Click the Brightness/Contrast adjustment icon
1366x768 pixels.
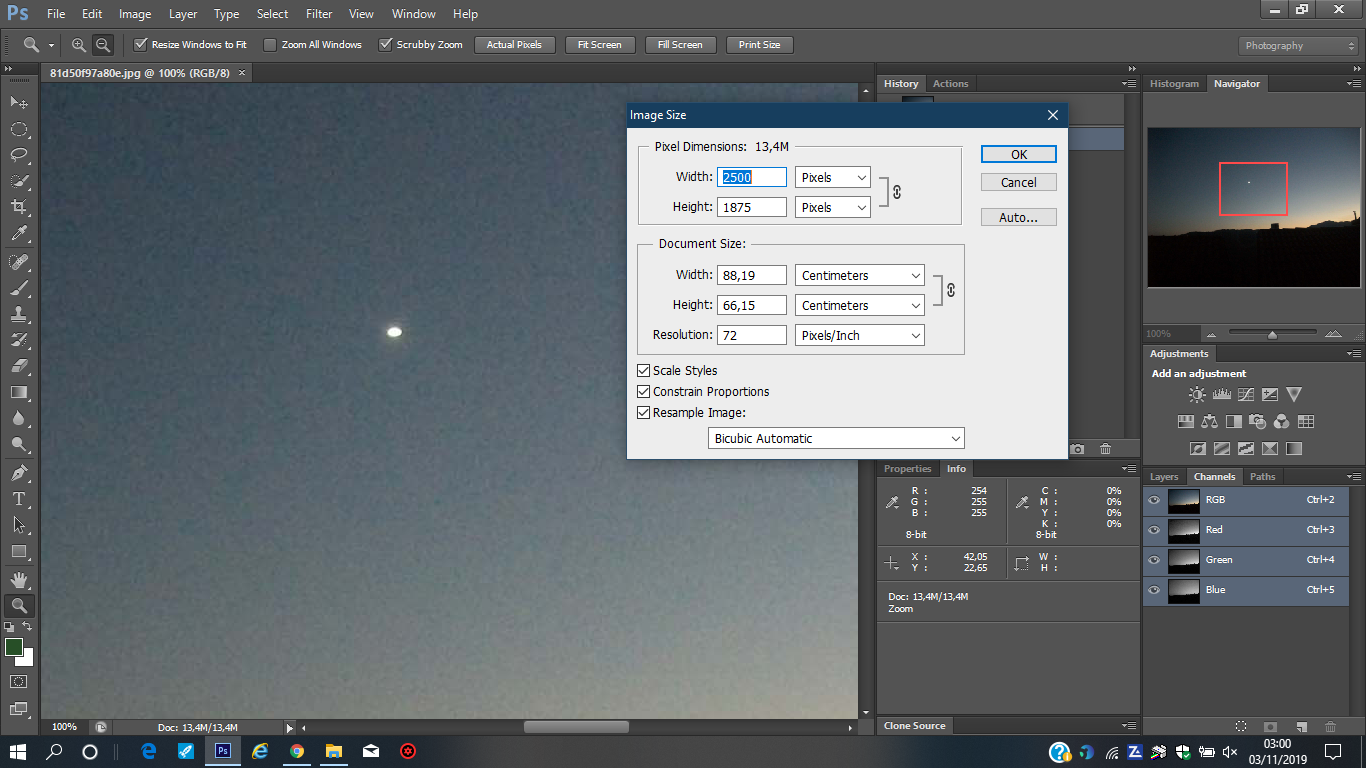pos(1197,395)
